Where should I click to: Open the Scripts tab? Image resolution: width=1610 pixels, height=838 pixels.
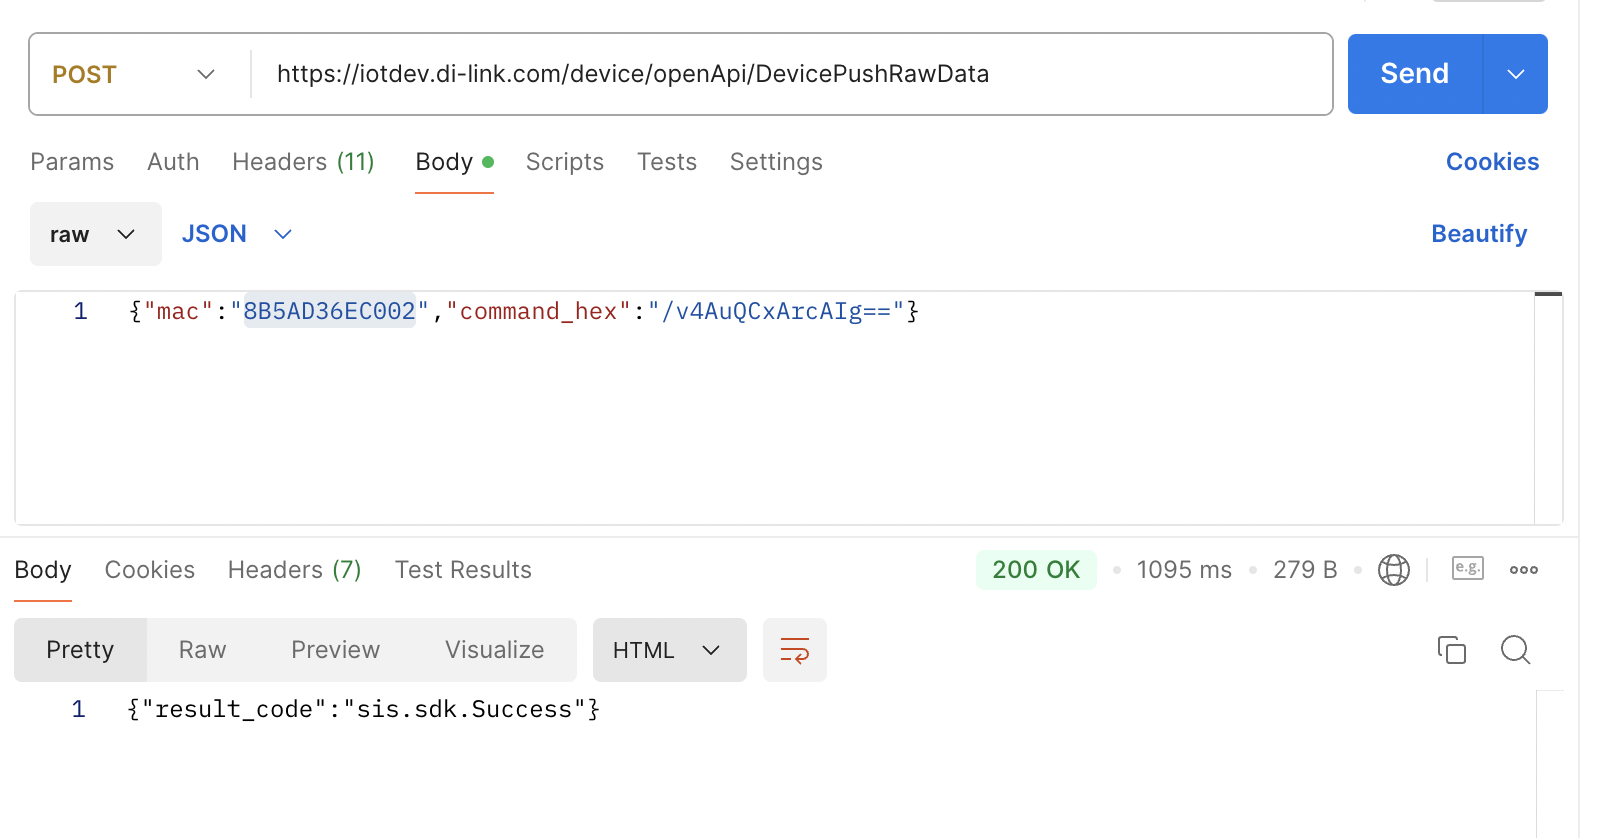[565, 162]
